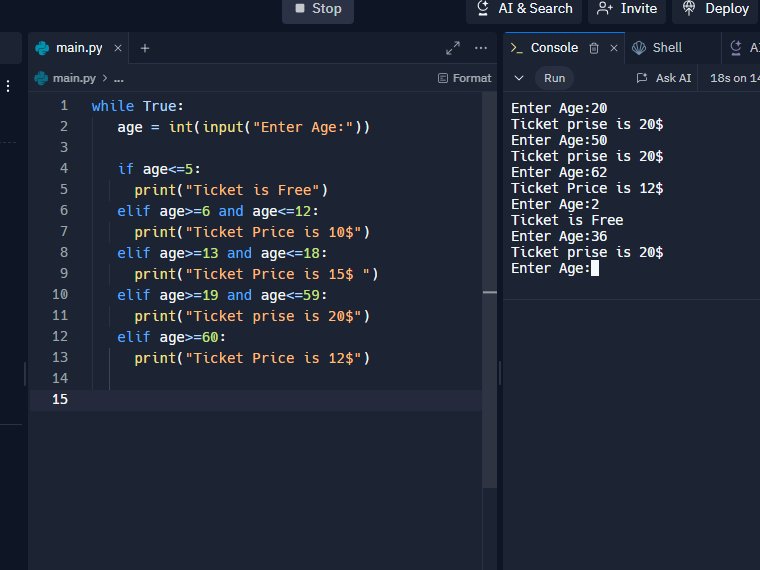Click line number 10 in the gutter

coord(60,295)
